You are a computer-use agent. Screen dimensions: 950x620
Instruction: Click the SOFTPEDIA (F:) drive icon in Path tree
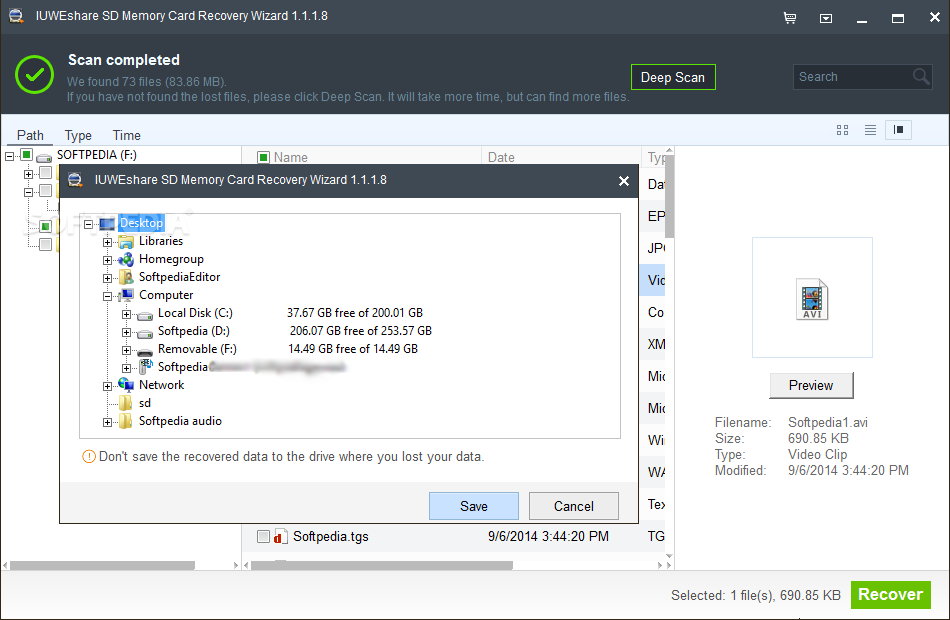[44, 156]
